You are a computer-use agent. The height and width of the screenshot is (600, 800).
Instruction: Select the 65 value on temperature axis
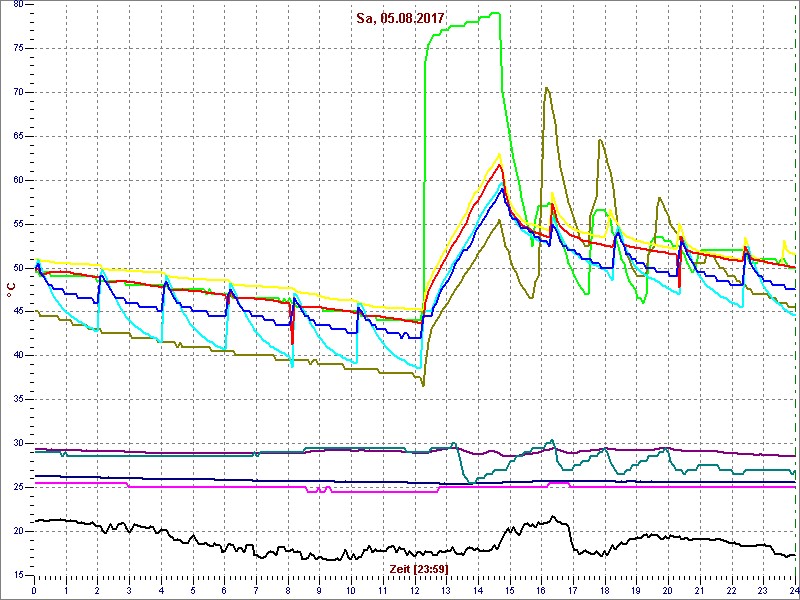pos(17,136)
